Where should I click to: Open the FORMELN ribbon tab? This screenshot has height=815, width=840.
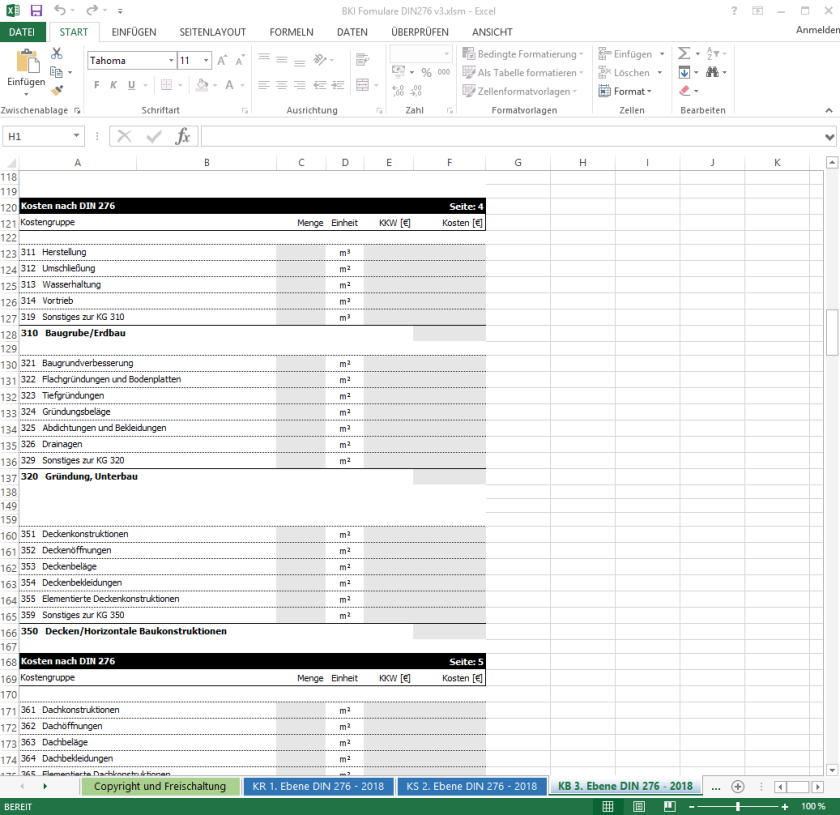click(x=290, y=32)
